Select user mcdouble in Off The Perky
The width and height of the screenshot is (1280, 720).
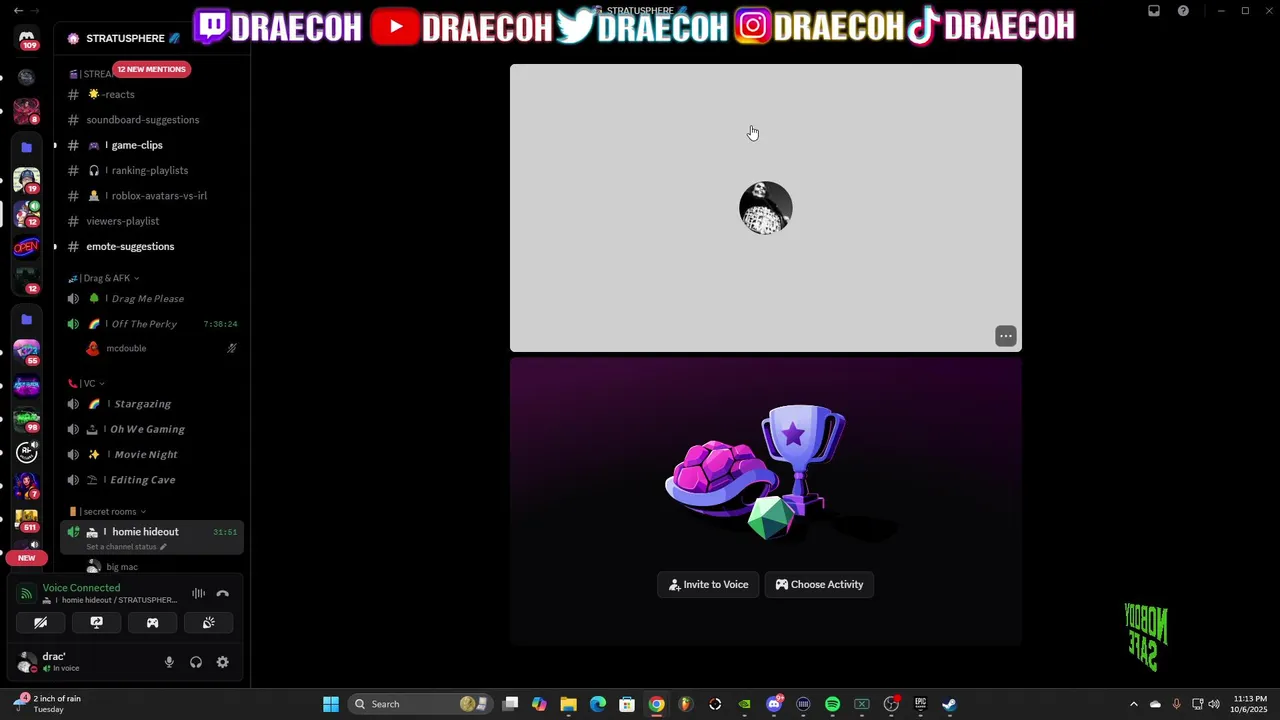160,348
